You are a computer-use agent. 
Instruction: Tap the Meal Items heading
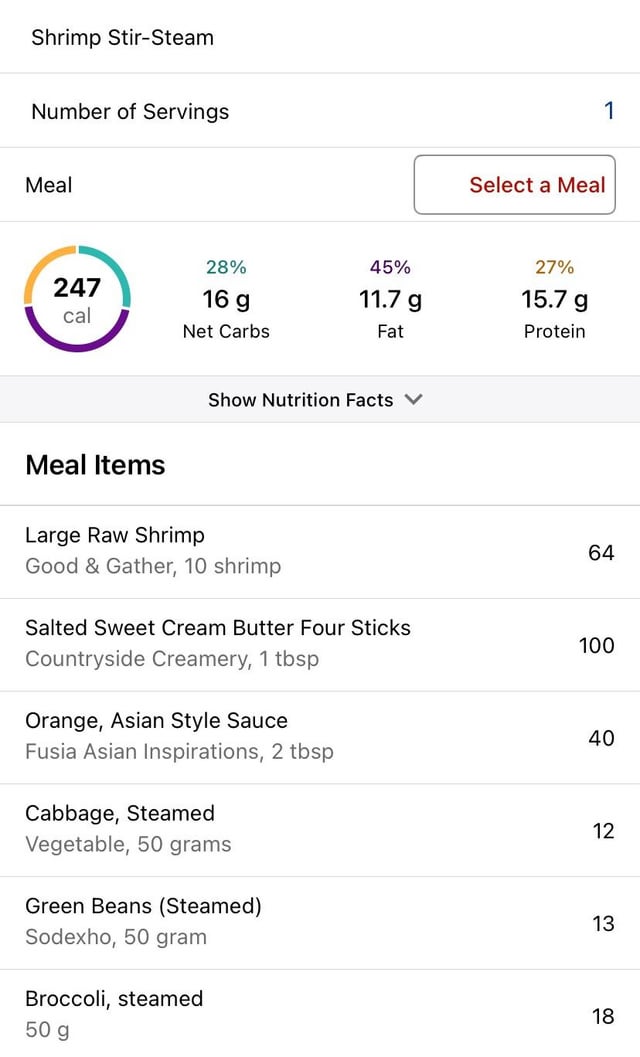pos(95,465)
